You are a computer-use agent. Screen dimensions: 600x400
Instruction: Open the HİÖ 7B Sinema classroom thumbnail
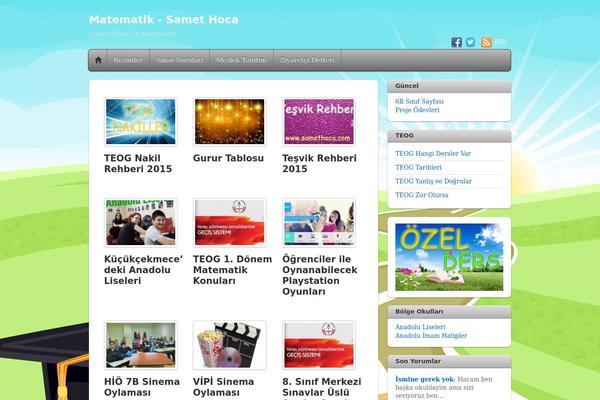click(140, 345)
